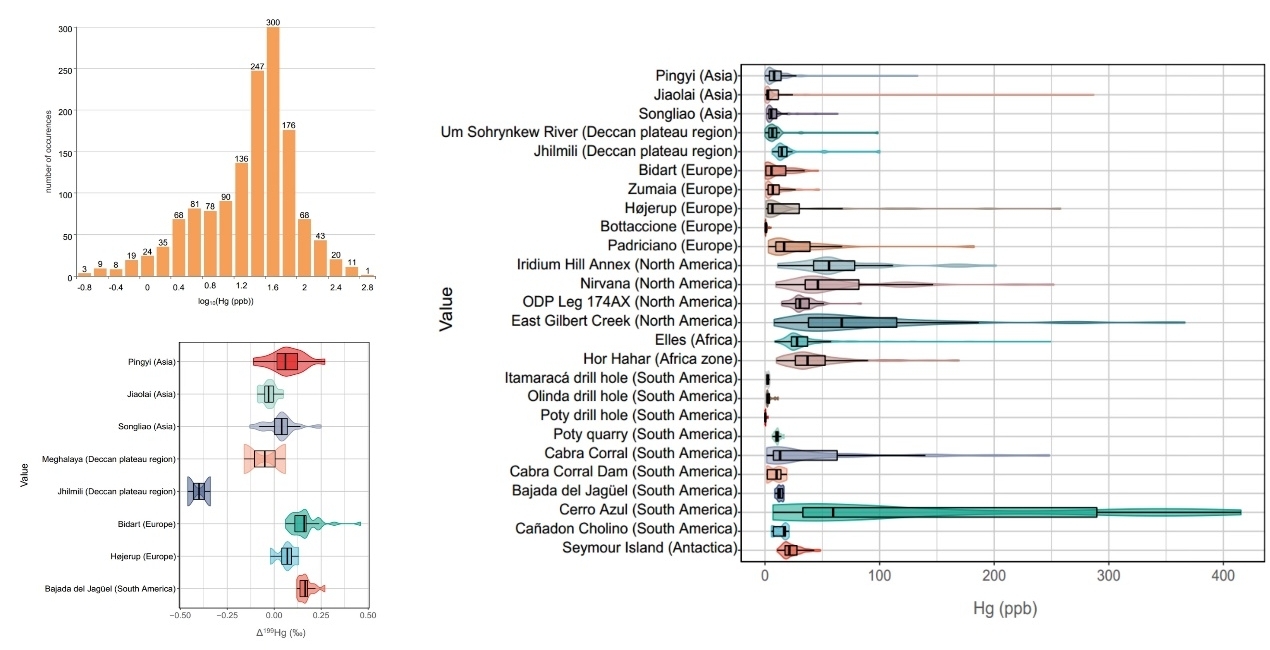Click the log10(Hg (ppb)) histogram axis title
Screen dimensions: 1270x650
[224, 300]
